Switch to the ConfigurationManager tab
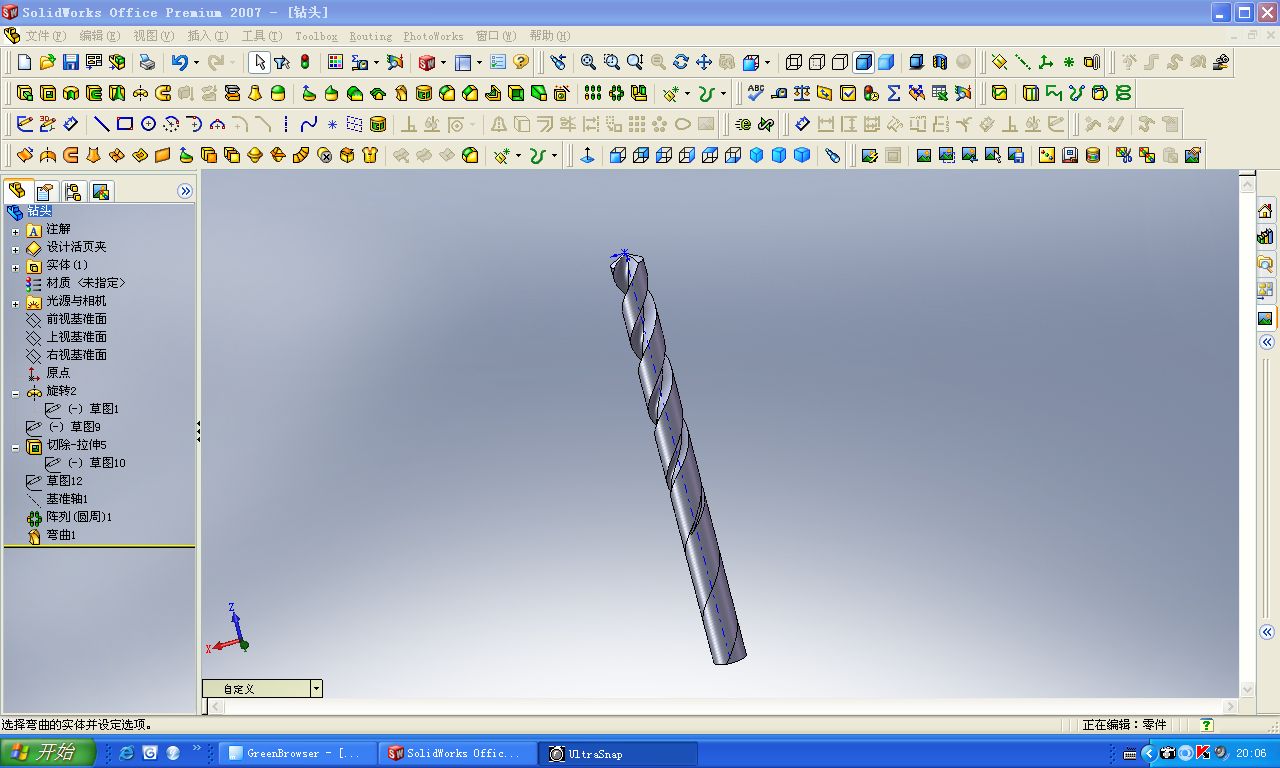The image size is (1280, 768). coord(72,191)
